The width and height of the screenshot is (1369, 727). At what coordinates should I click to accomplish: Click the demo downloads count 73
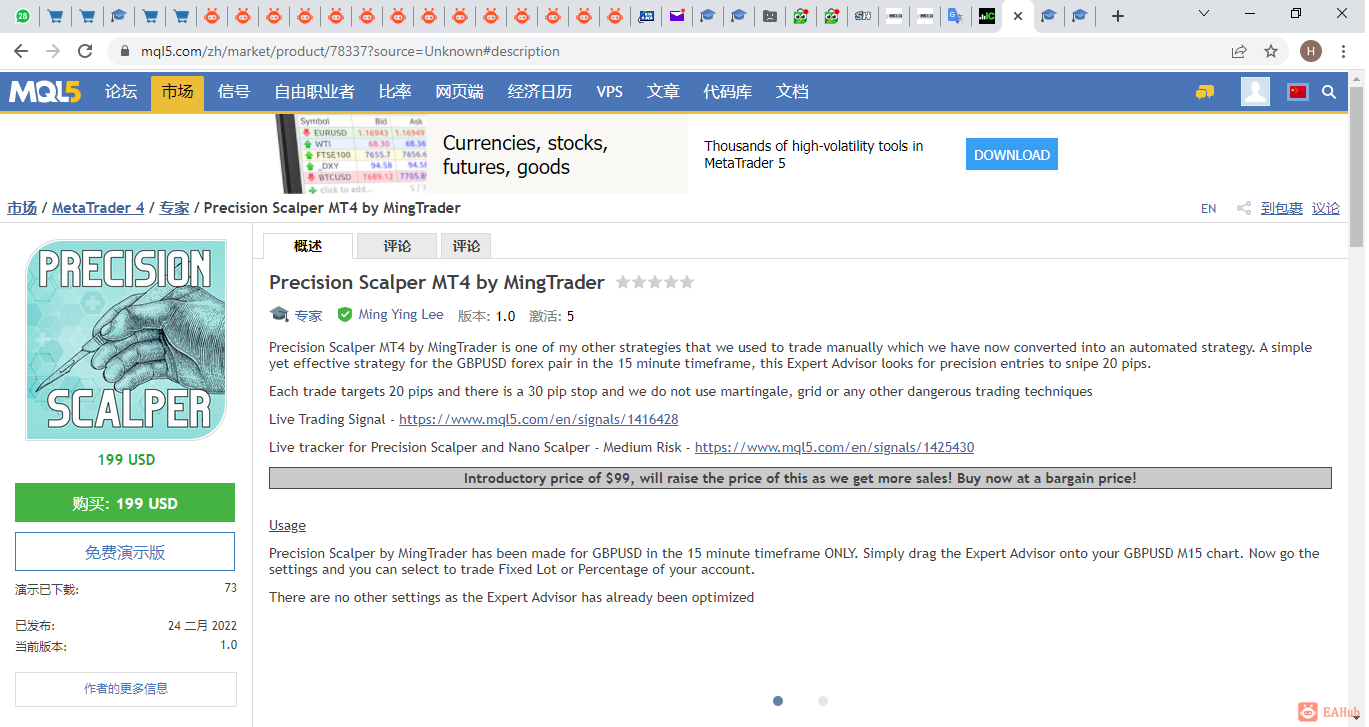click(x=230, y=588)
